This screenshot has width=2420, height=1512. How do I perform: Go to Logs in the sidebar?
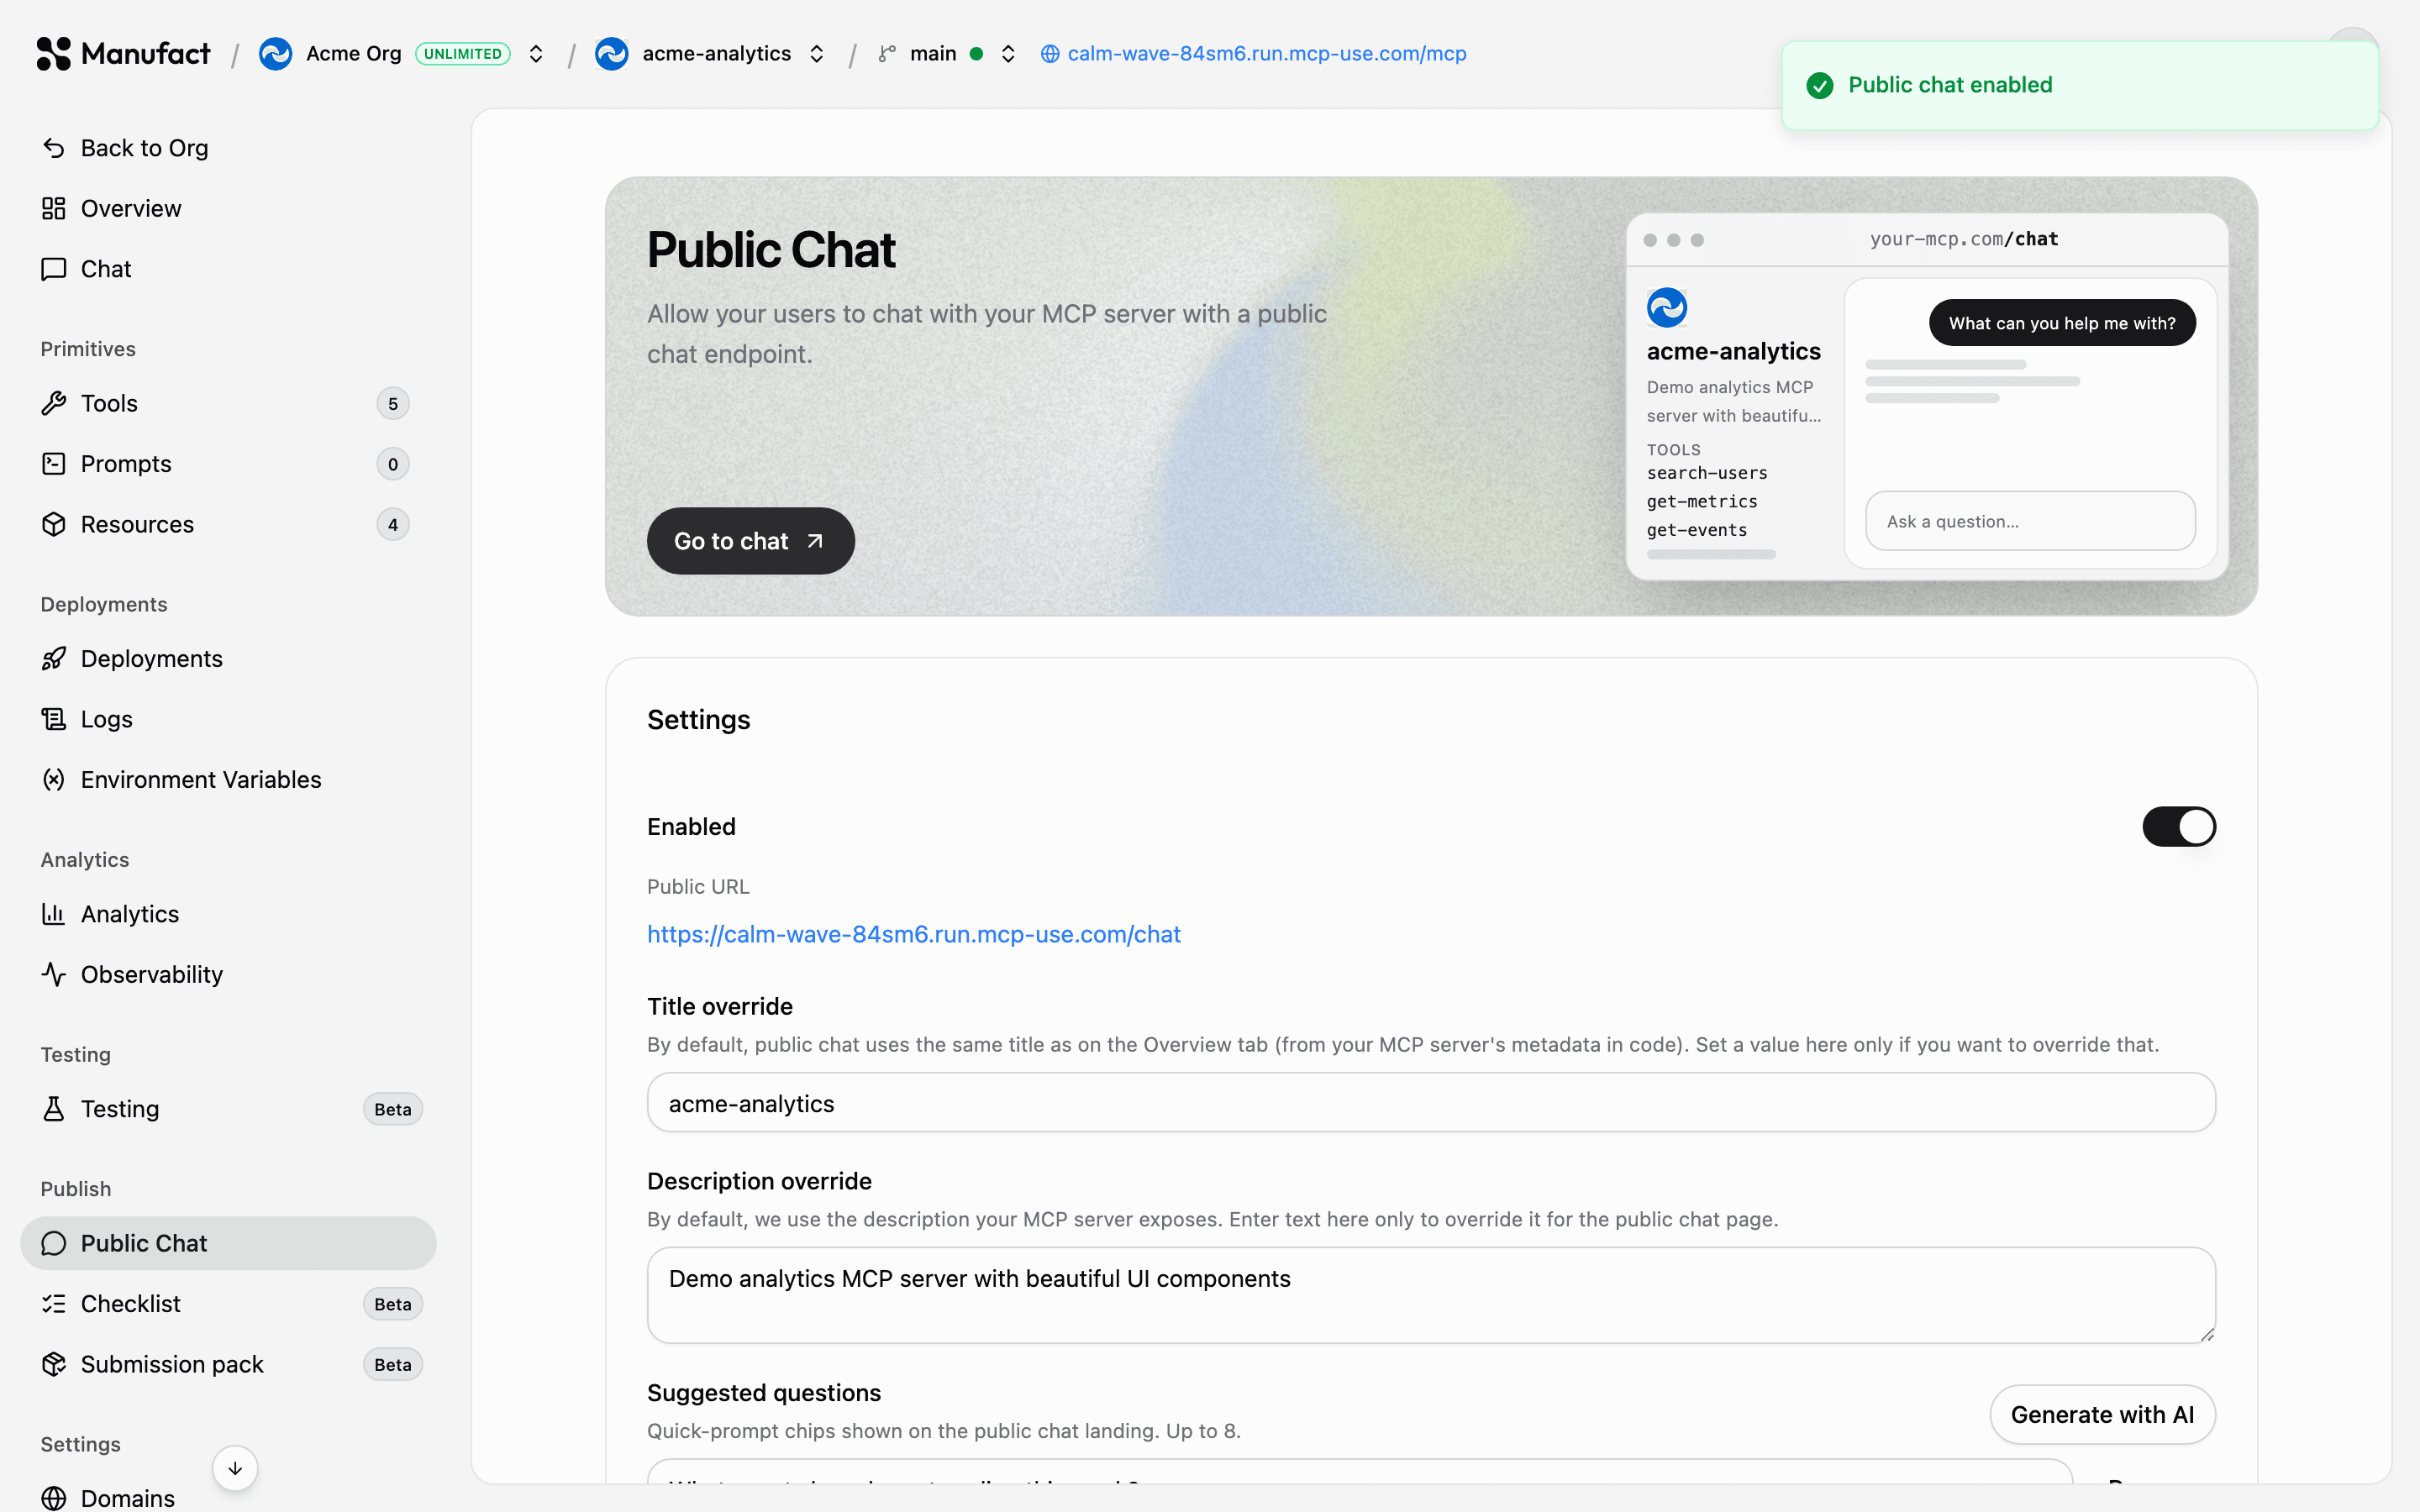(228, 719)
